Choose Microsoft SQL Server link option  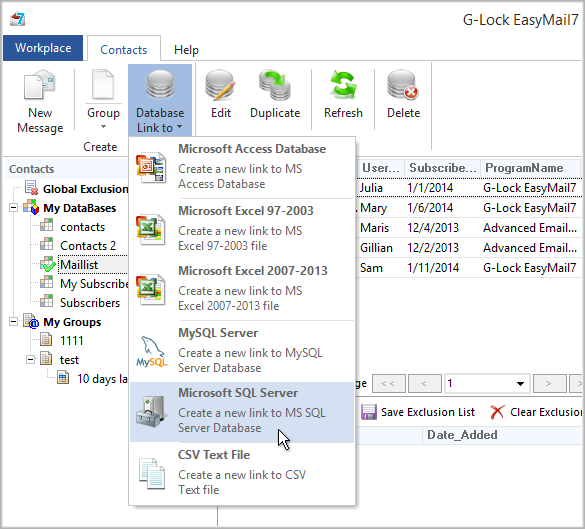pyautogui.click(x=242, y=412)
